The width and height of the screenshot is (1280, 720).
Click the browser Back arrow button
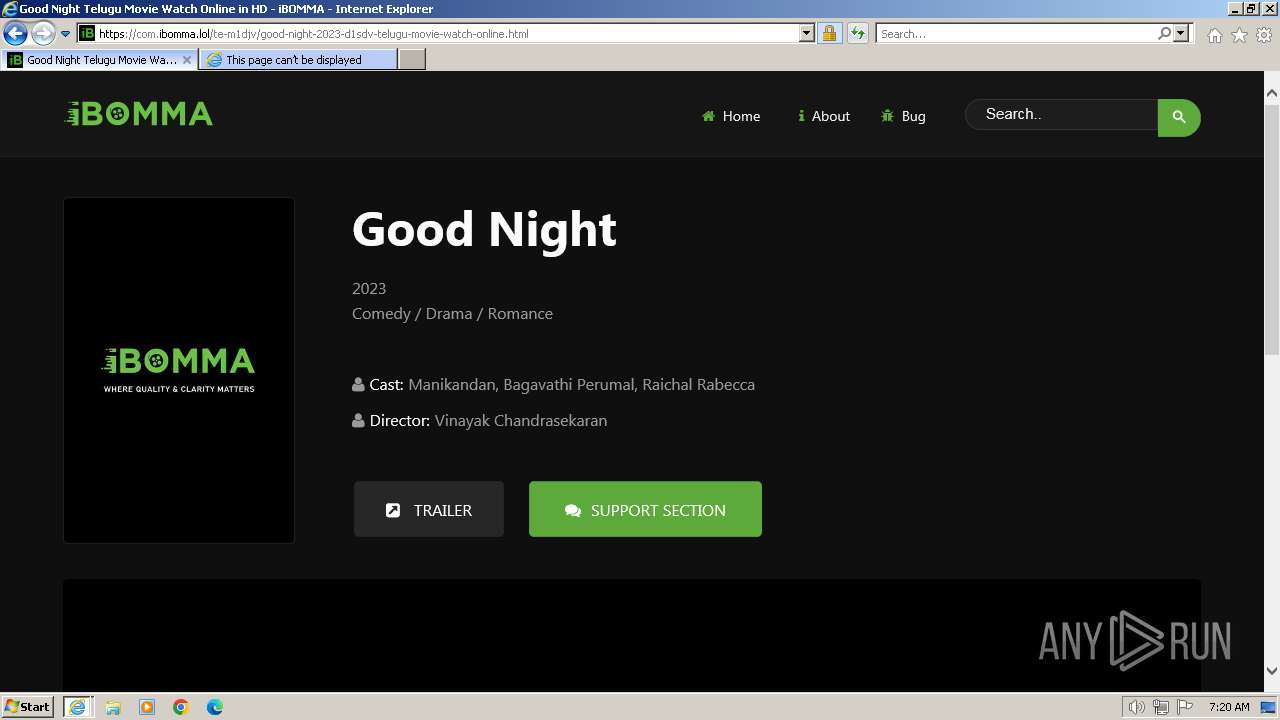tap(15, 34)
